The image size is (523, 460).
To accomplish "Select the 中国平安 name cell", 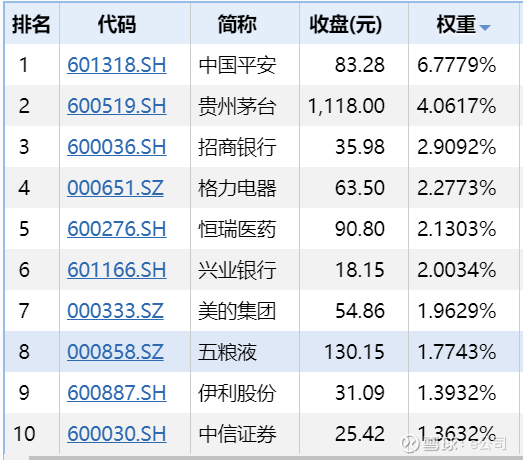I will [x=245, y=65].
